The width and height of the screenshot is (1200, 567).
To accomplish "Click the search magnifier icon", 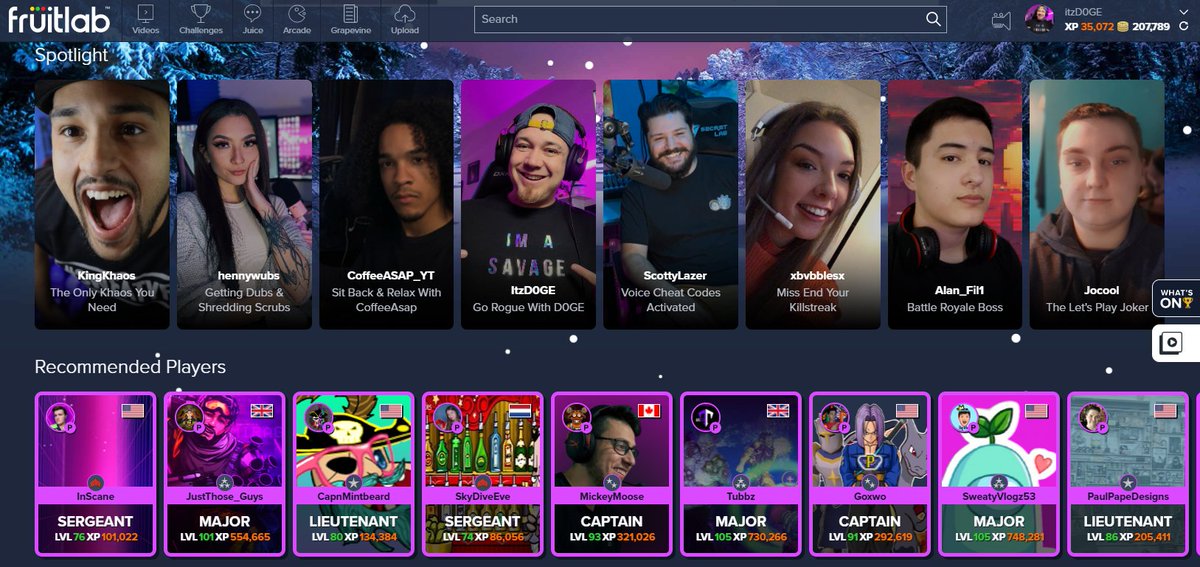I will tap(933, 19).
